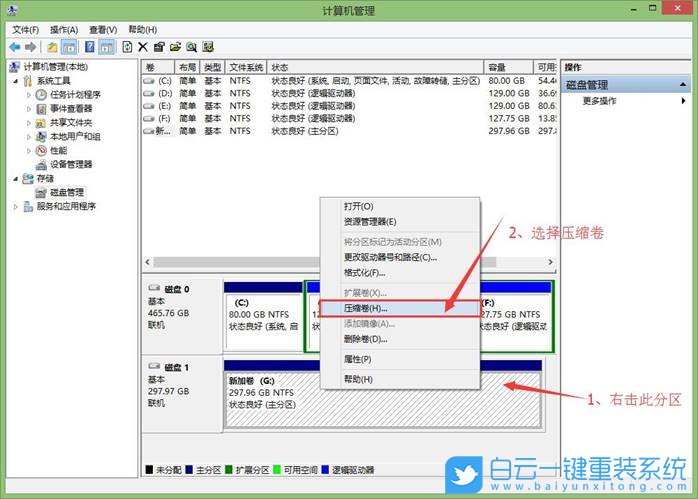Click the Back arrow toolbar icon

[x=15, y=47]
